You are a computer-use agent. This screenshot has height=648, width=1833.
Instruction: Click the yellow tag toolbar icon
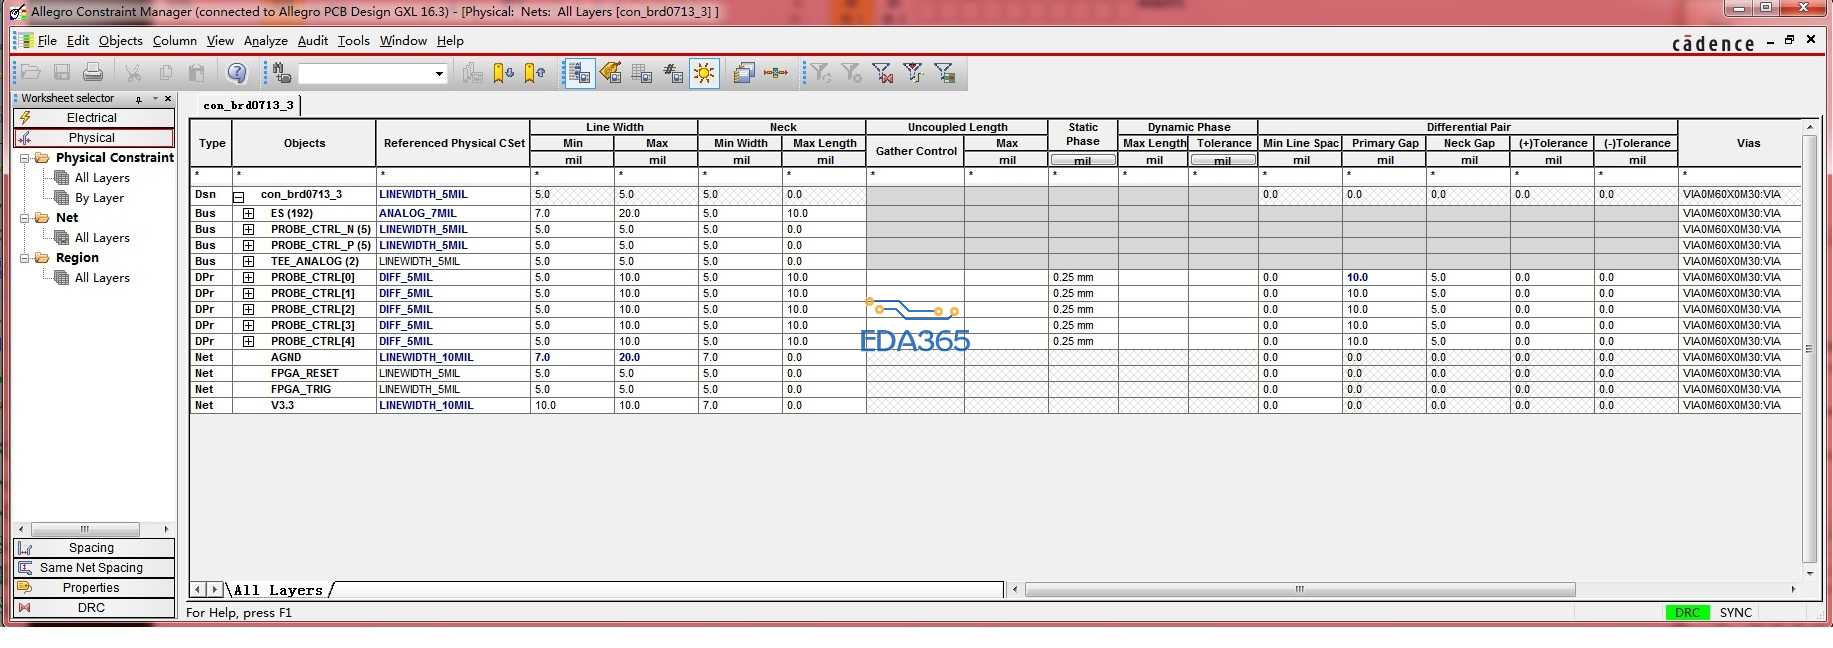pyautogui.click(x=611, y=73)
